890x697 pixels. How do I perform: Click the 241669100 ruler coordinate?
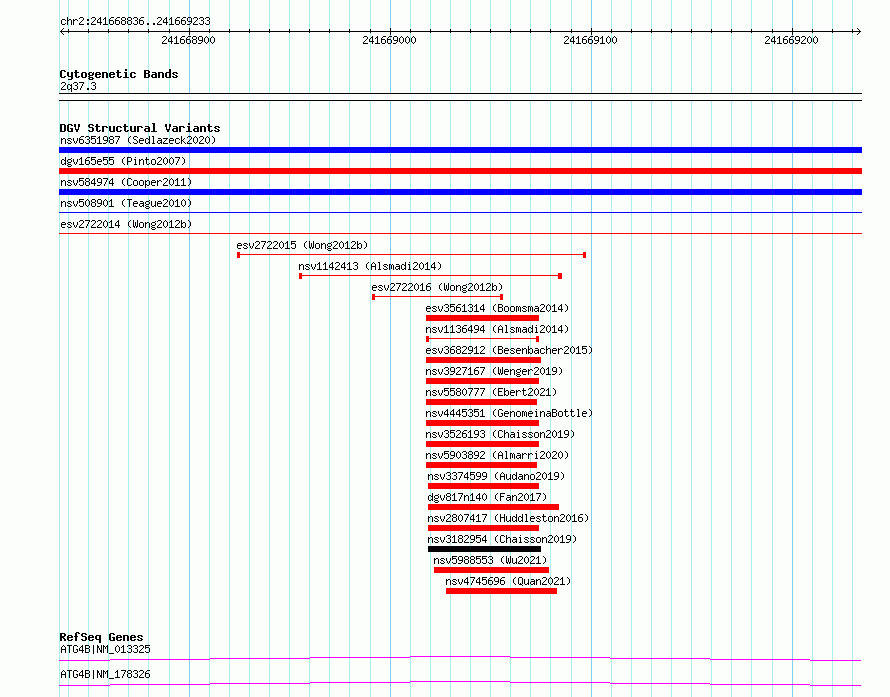pos(590,40)
